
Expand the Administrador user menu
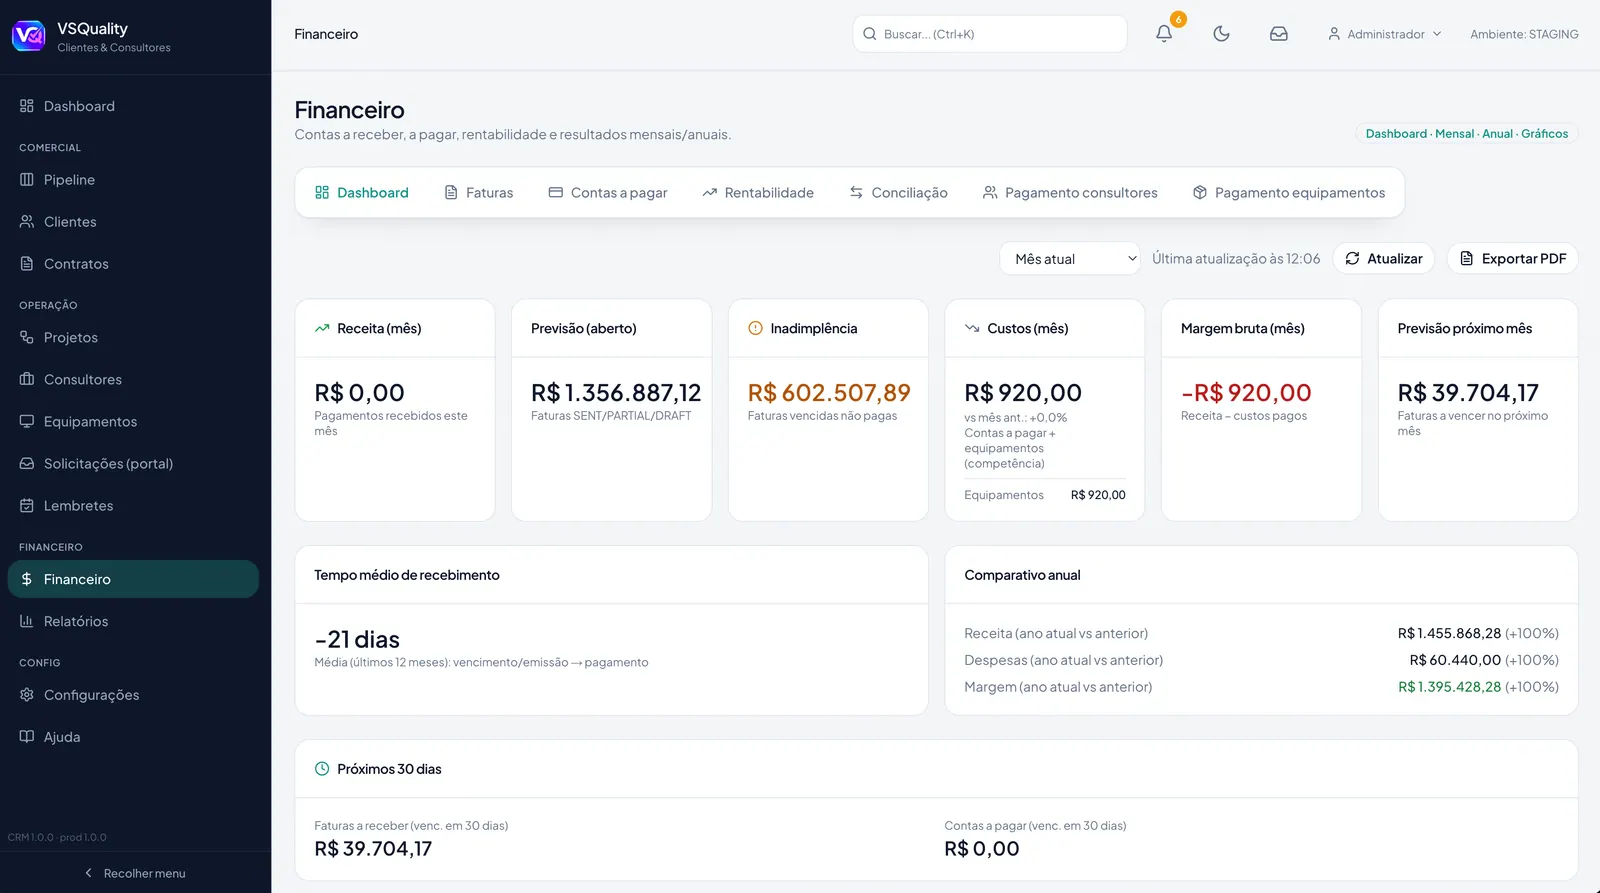pos(1385,34)
